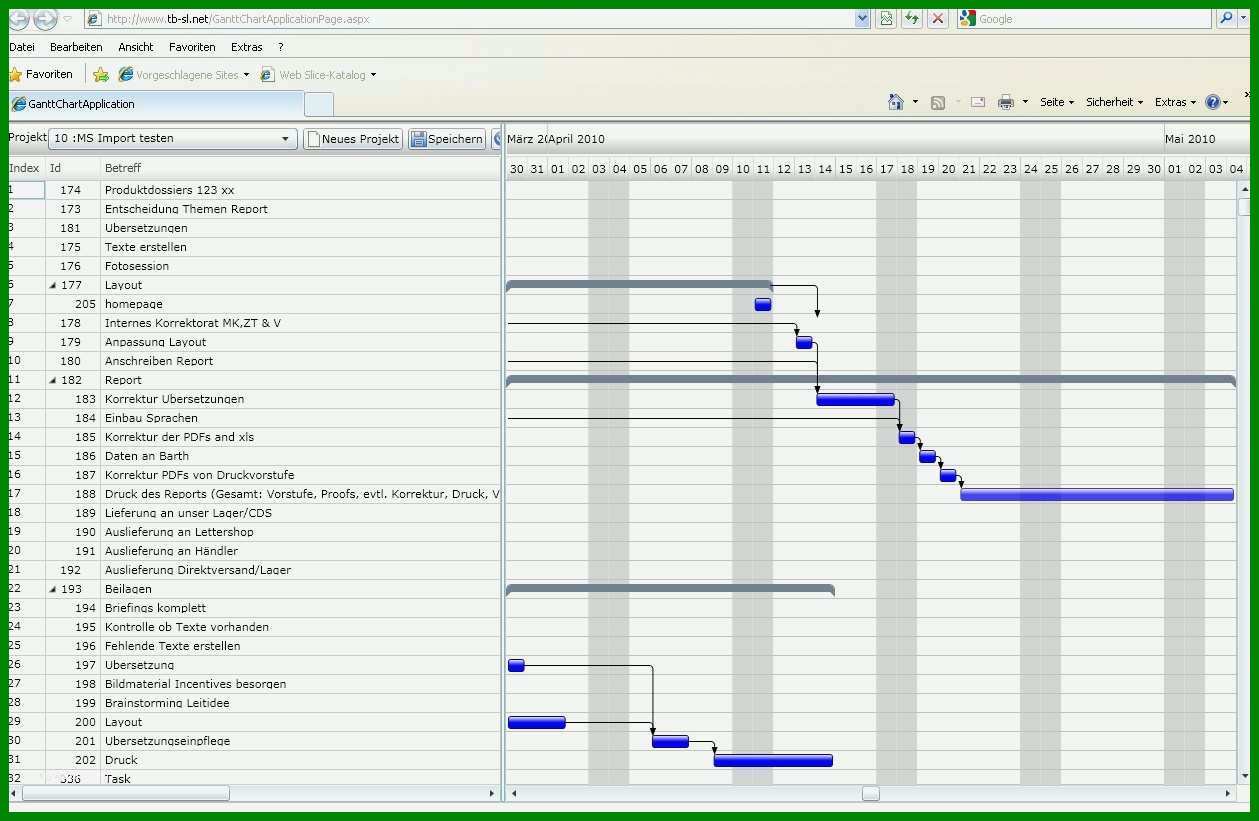Click the RSS feeds icon

pyautogui.click(x=938, y=102)
